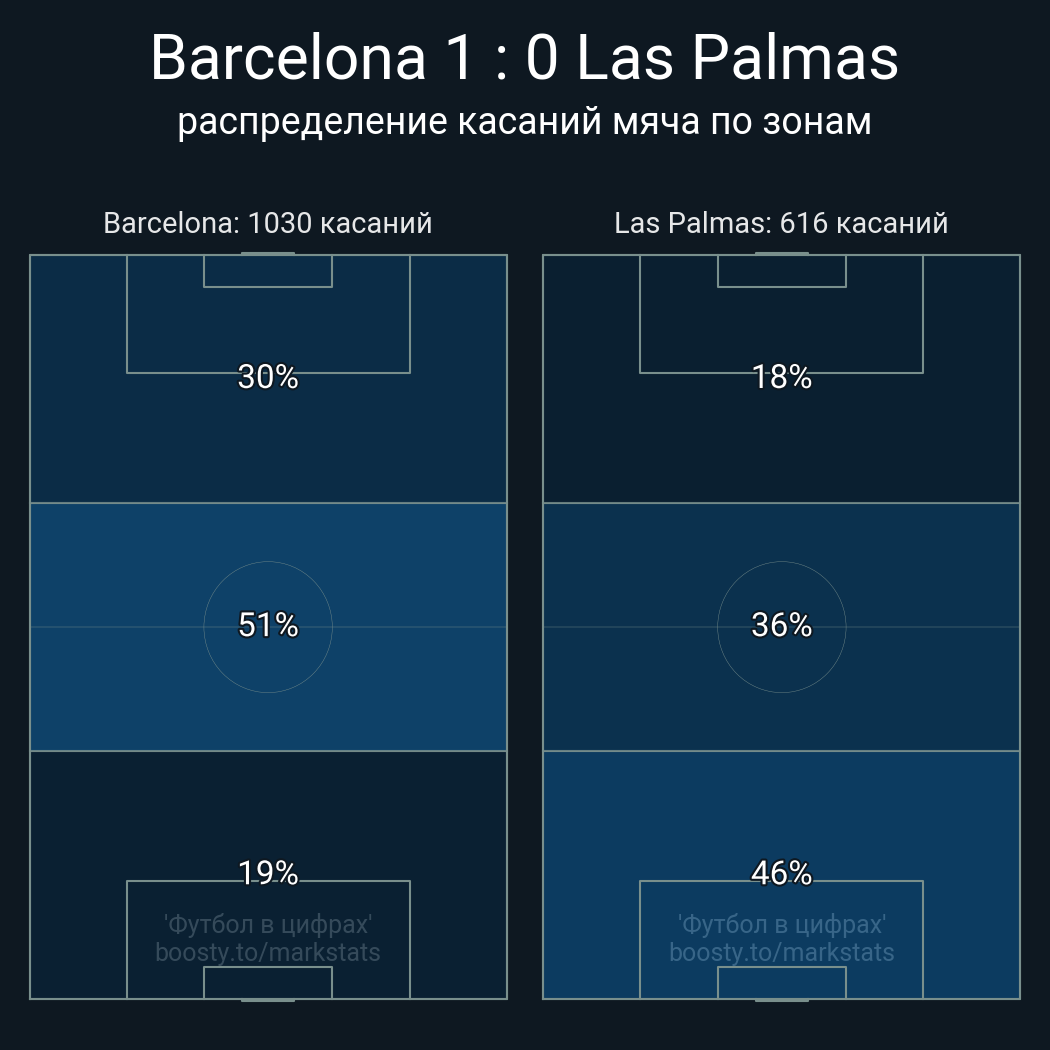This screenshot has height=1050, width=1050.
Task: Click the 'Футбол в цифрах' watermark on Las Palmas' pitch
Action: (781, 924)
